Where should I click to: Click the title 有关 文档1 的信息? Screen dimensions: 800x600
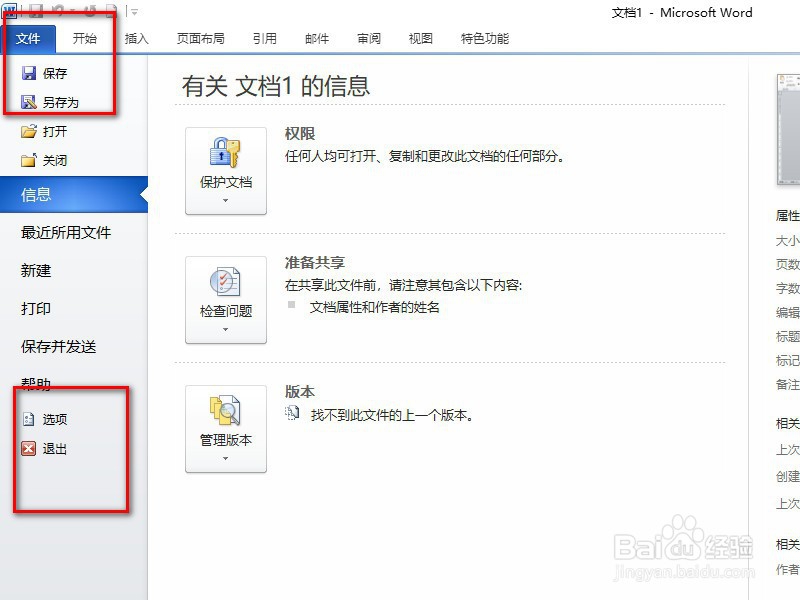tap(276, 86)
